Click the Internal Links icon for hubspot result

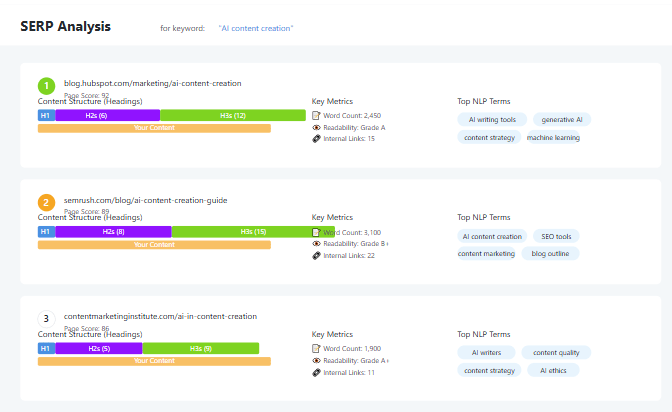316,139
